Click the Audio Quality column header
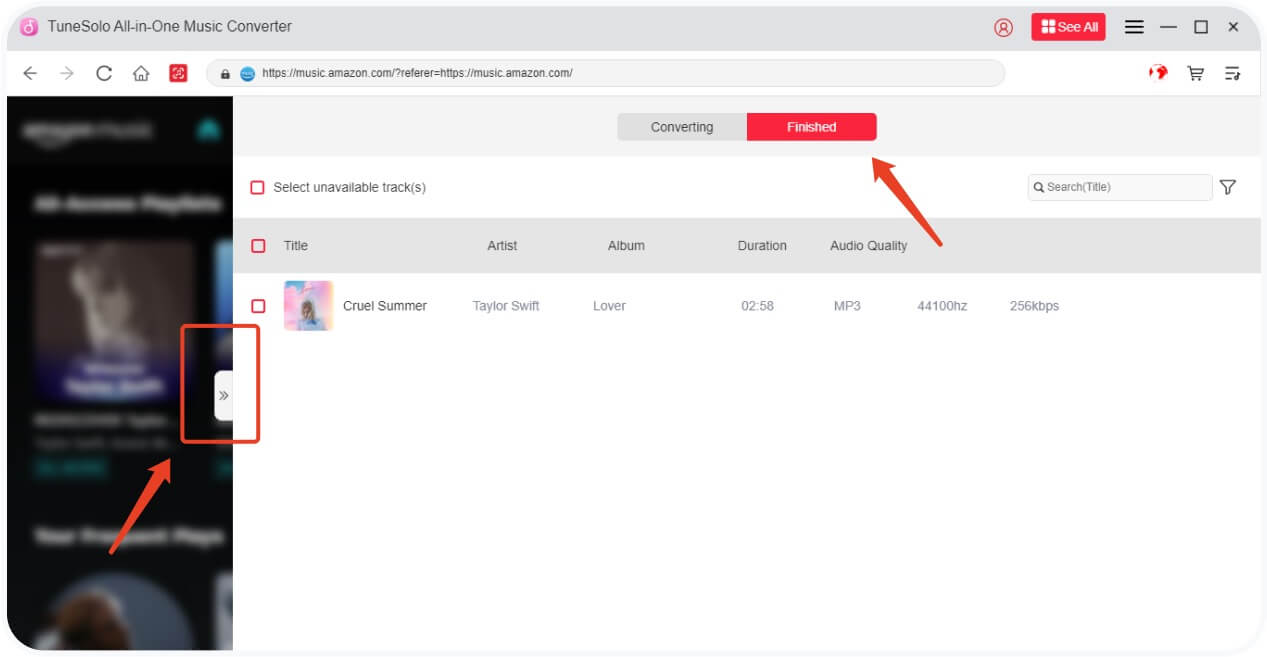Viewport: 1267px width, 657px height. [869, 245]
